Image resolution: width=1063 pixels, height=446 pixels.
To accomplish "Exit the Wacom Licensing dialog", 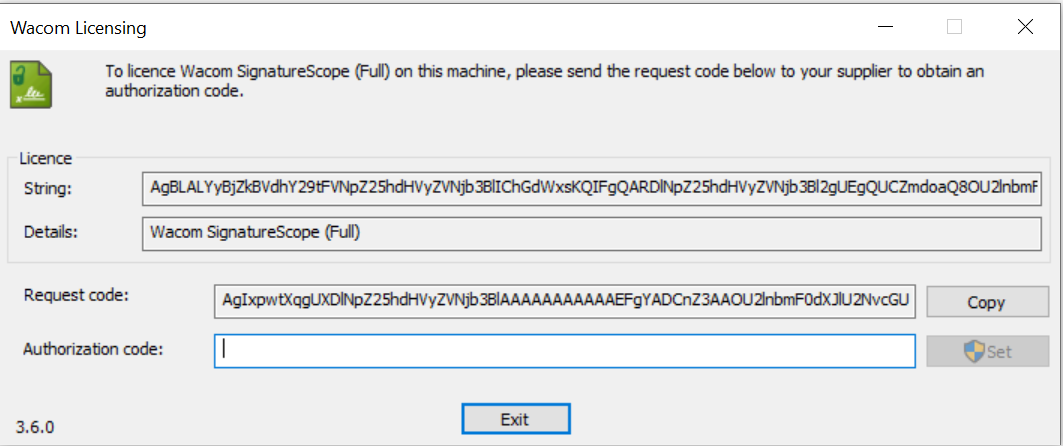I will 515,419.
